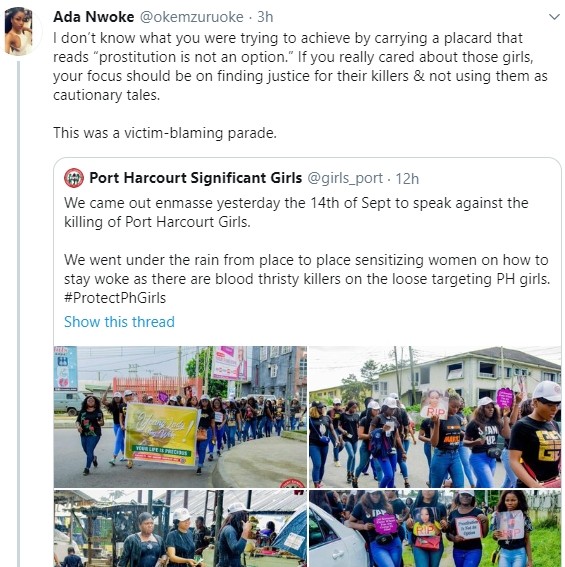Open photo of women at market stalls
The image size is (565, 567).
click(180, 528)
